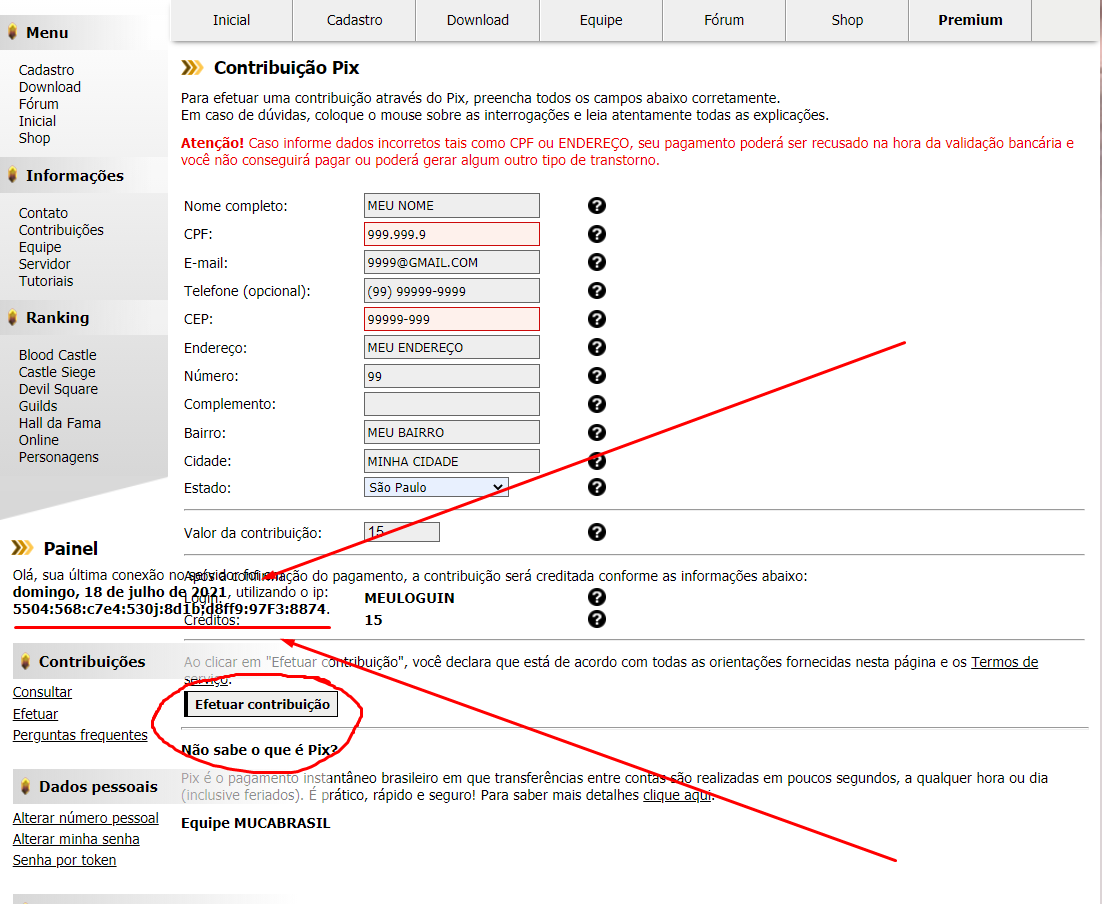Focus the Complemento input field
This screenshot has height=904, width=1102.
coord(451,404)
